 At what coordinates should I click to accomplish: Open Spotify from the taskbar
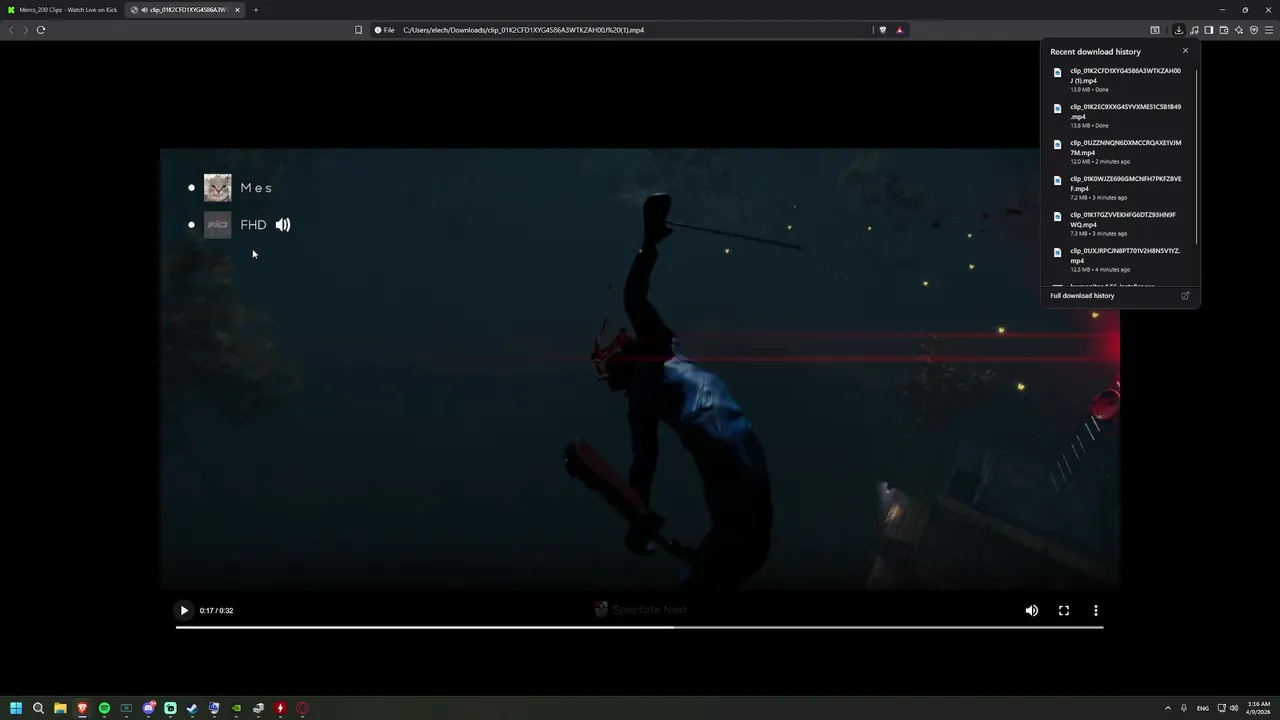(104, 708)
